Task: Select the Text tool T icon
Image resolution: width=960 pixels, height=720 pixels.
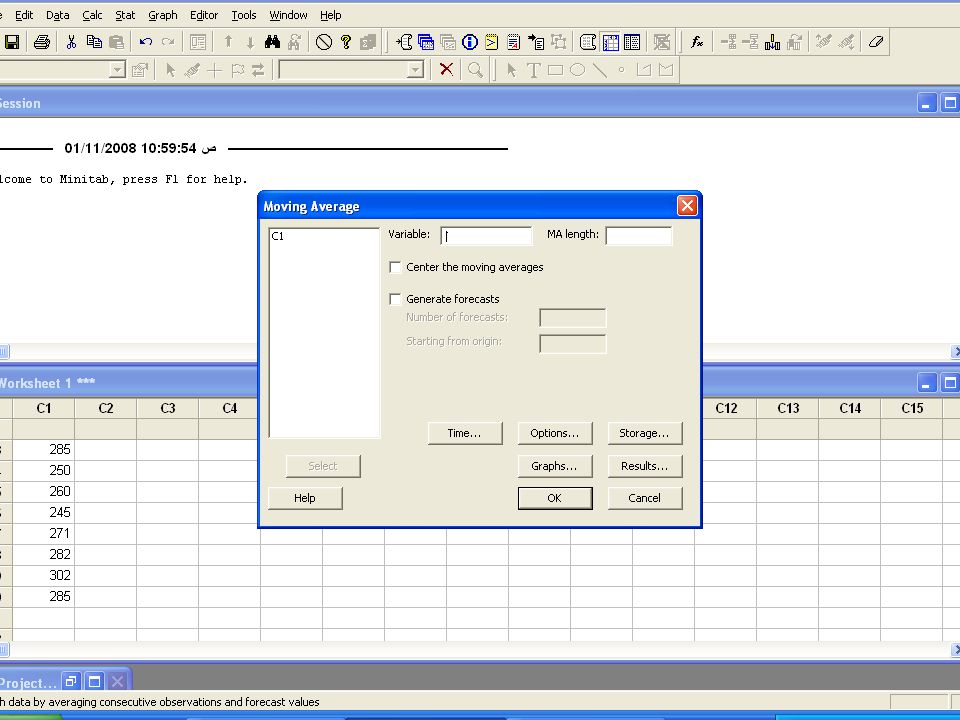Action: 533,70
